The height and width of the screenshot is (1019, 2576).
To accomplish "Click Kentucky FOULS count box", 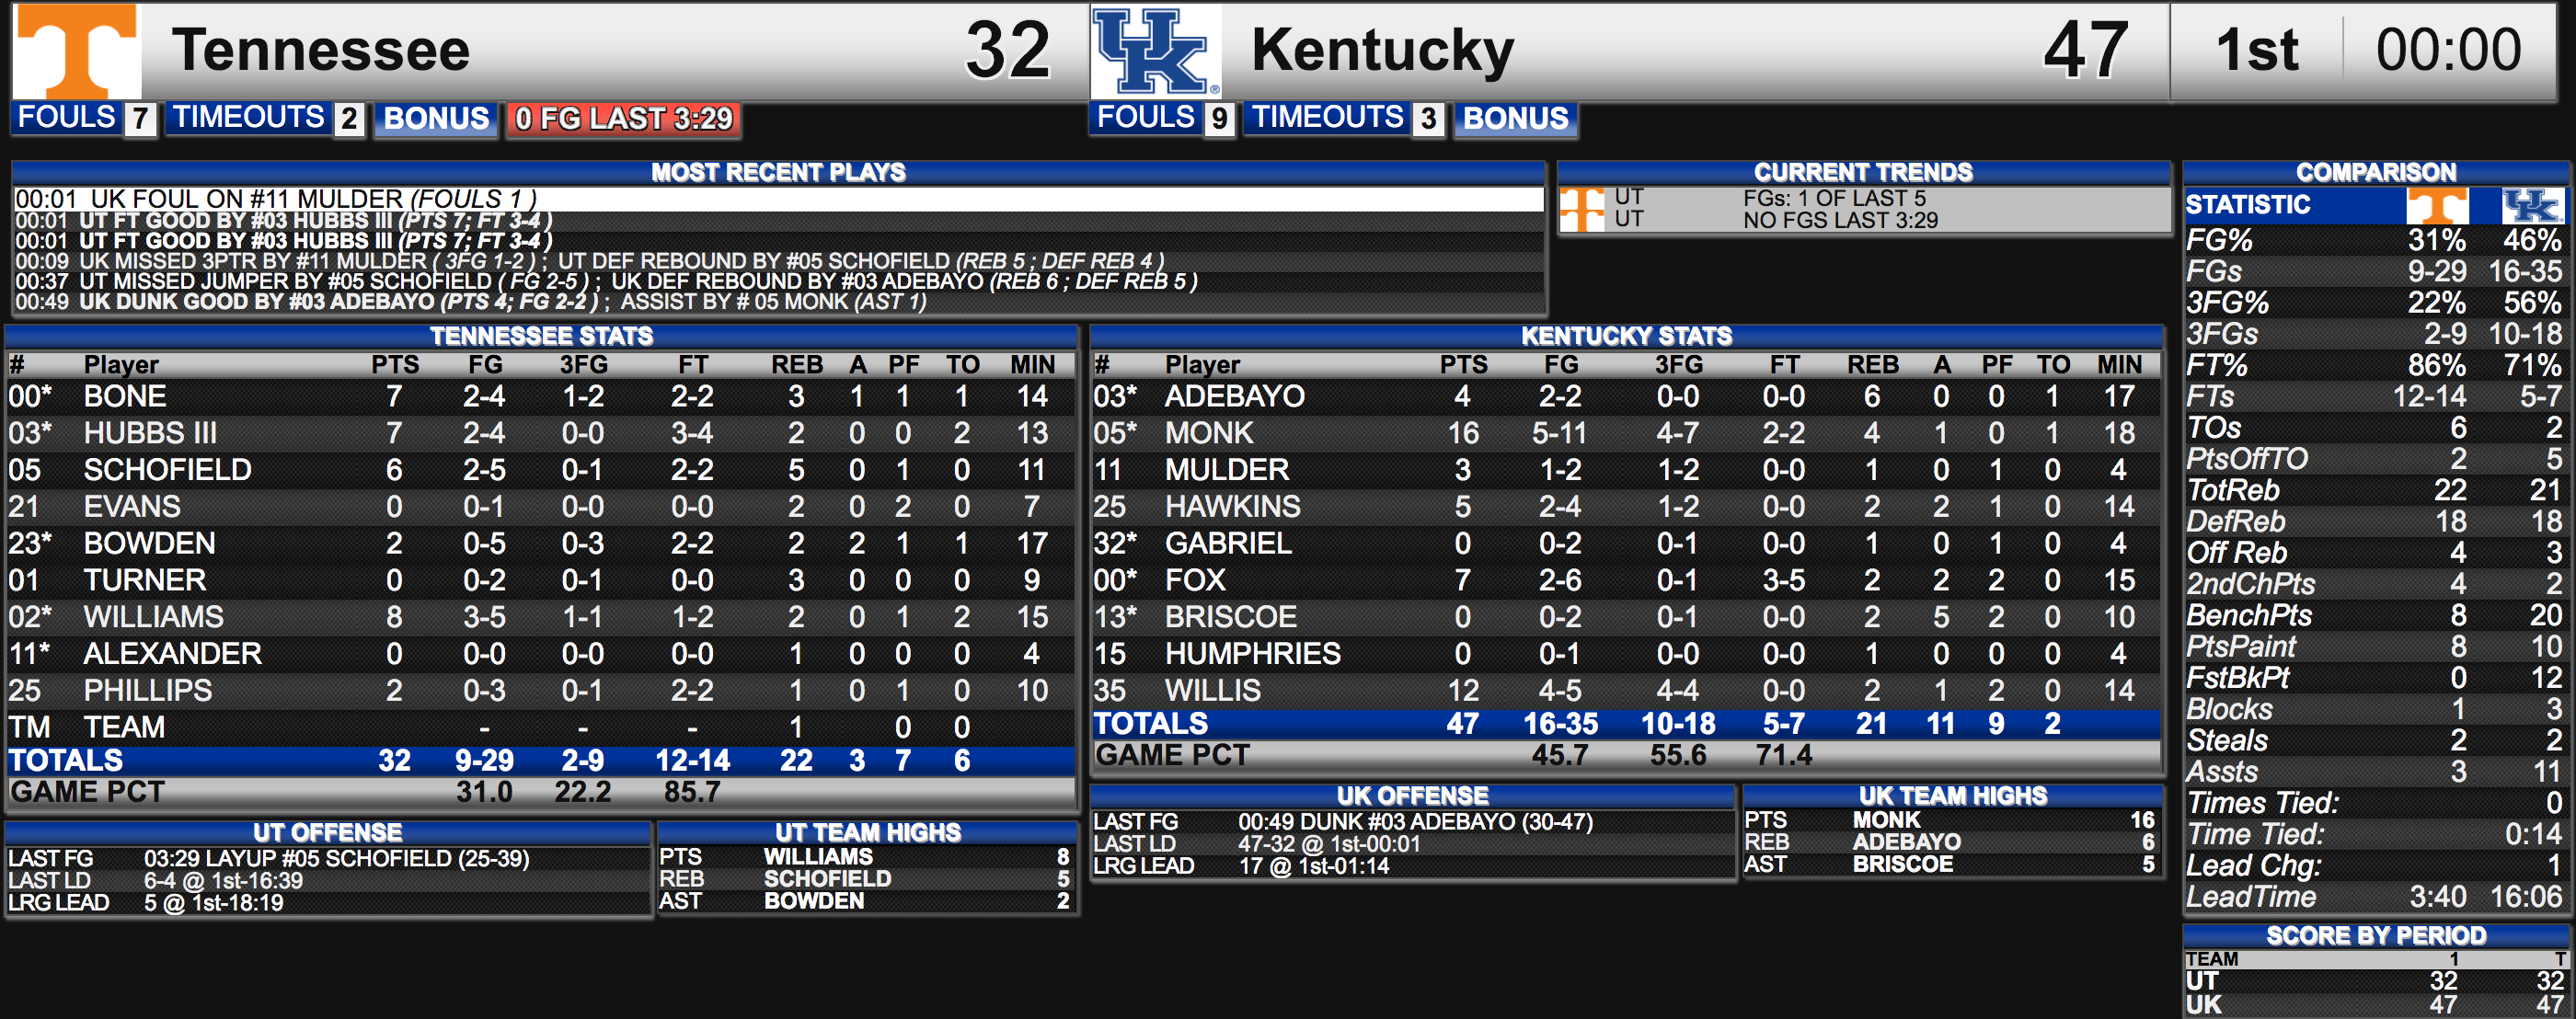I will 1218,119.
